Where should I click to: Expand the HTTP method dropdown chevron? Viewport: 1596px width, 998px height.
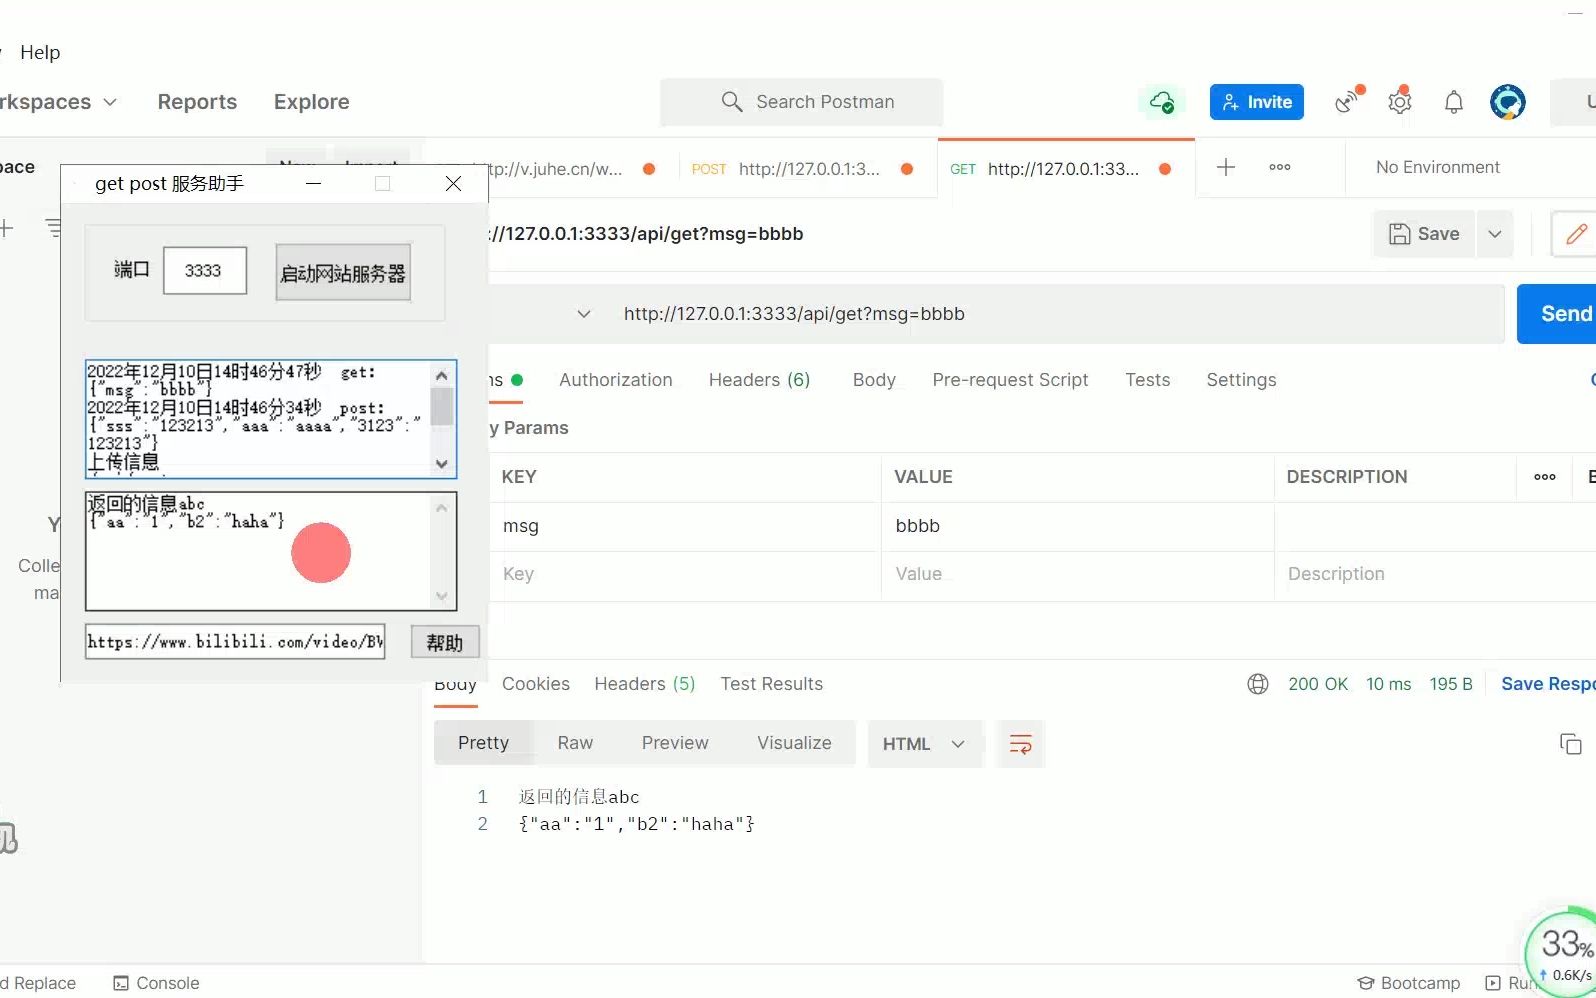(584, 314)
